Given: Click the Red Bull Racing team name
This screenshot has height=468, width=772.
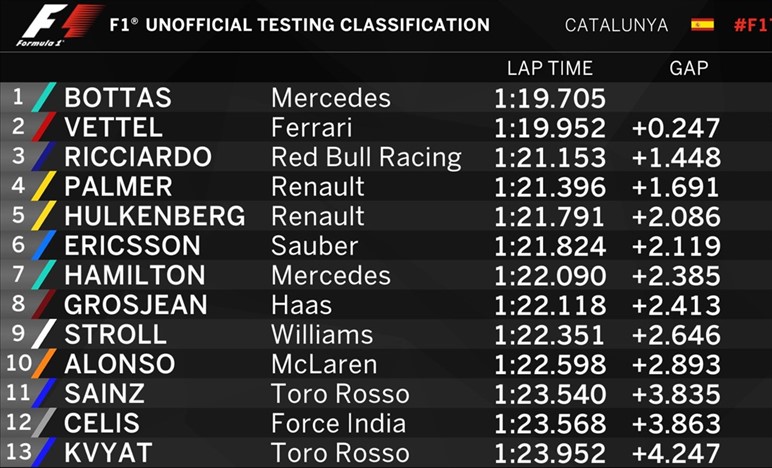Looking at the screenshot, I should click(x=366, y=158).
